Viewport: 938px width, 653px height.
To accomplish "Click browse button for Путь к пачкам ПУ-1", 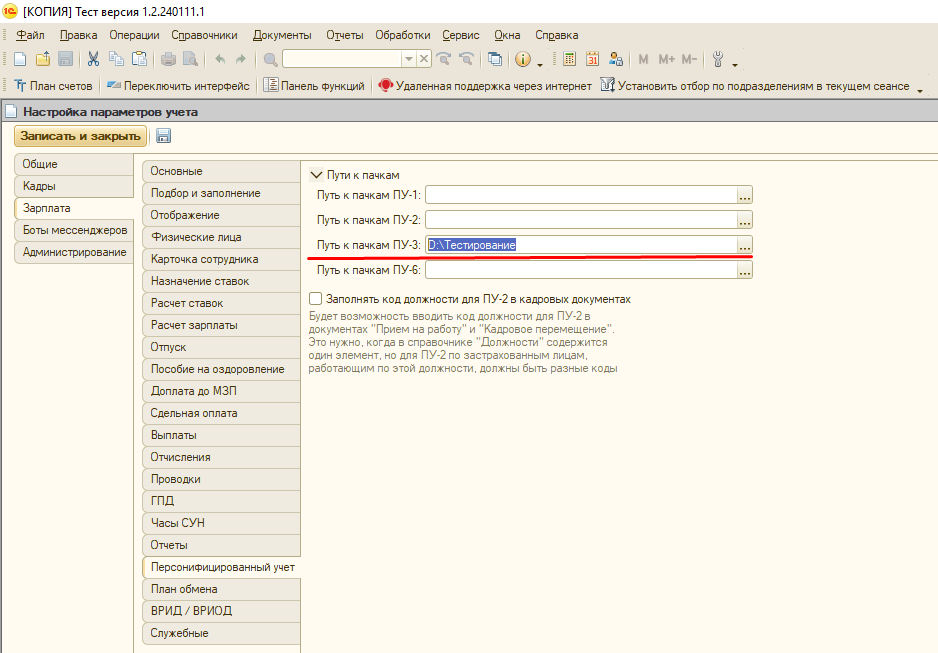I will [744, 195].
